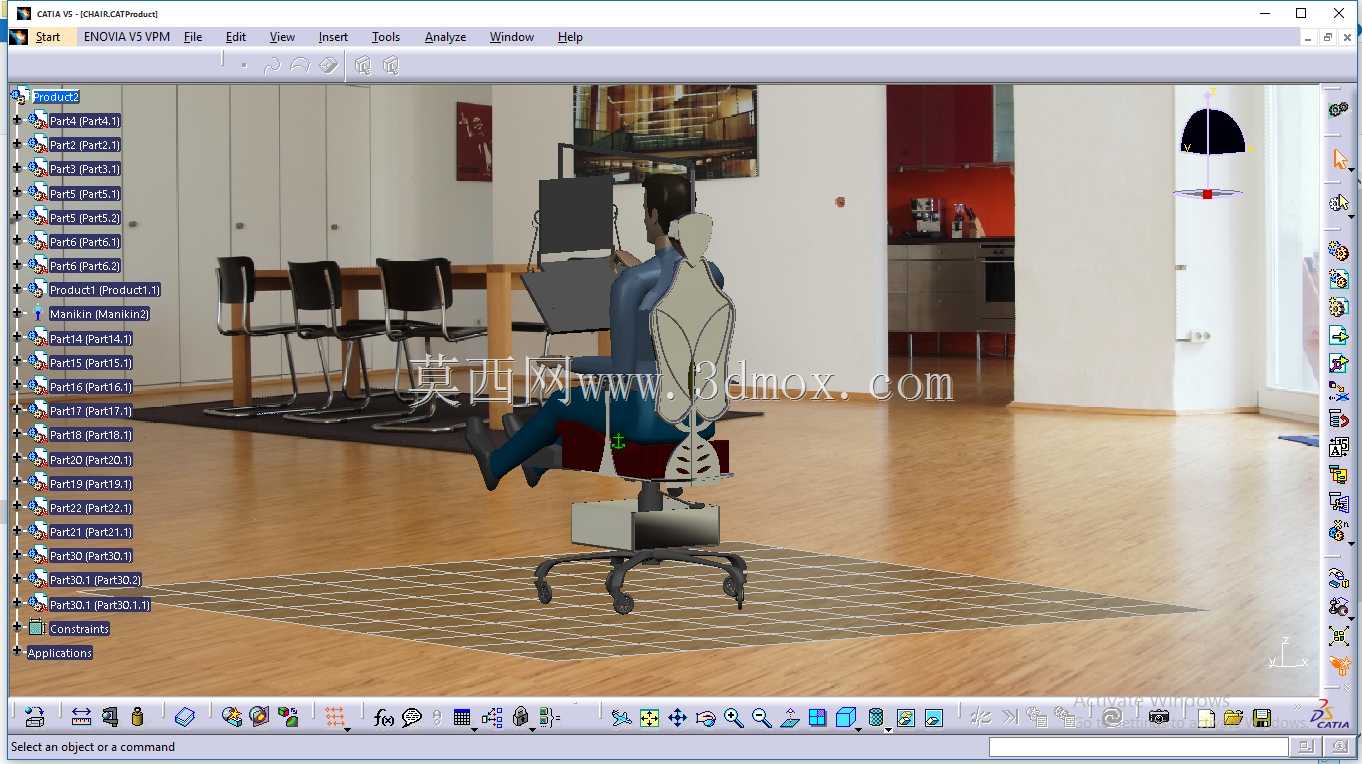Click the Isometric View cube icon

click(x=845, y=717)
